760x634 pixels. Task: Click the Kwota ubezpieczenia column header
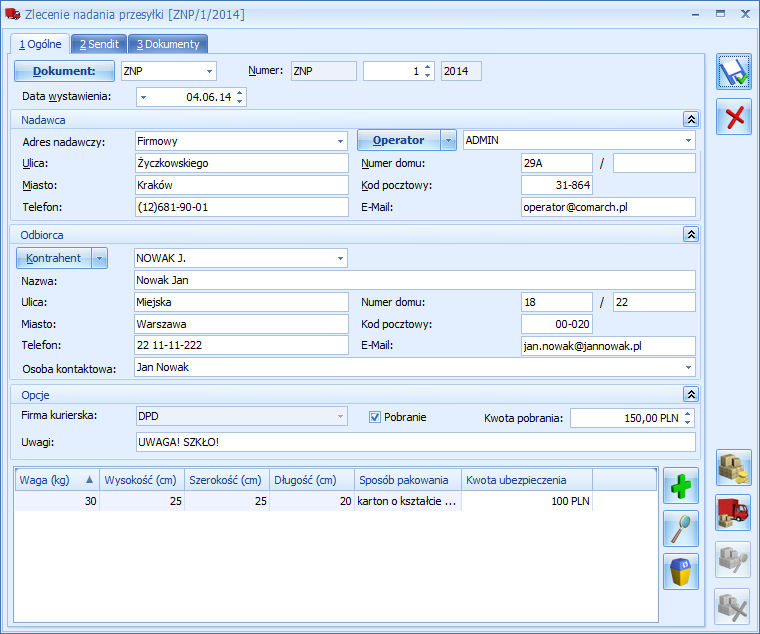(x=526, y=480)
